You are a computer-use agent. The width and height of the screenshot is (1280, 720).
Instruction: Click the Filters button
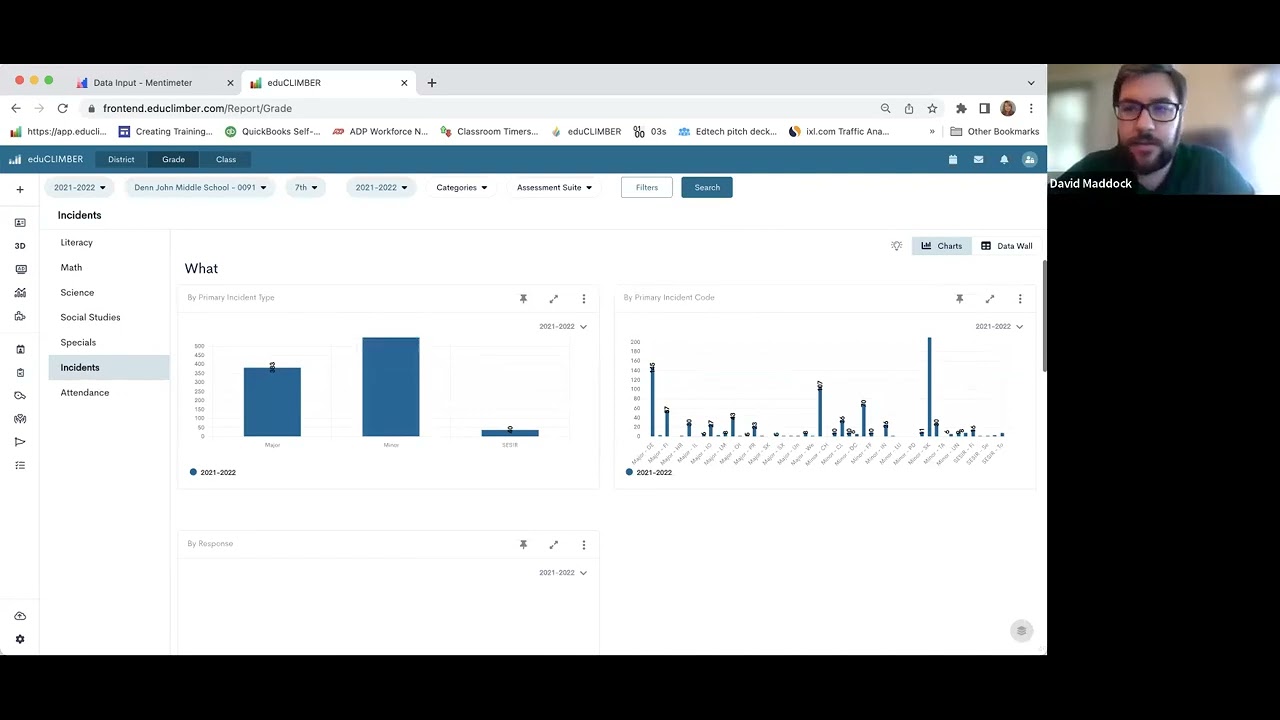click(647, 187)
